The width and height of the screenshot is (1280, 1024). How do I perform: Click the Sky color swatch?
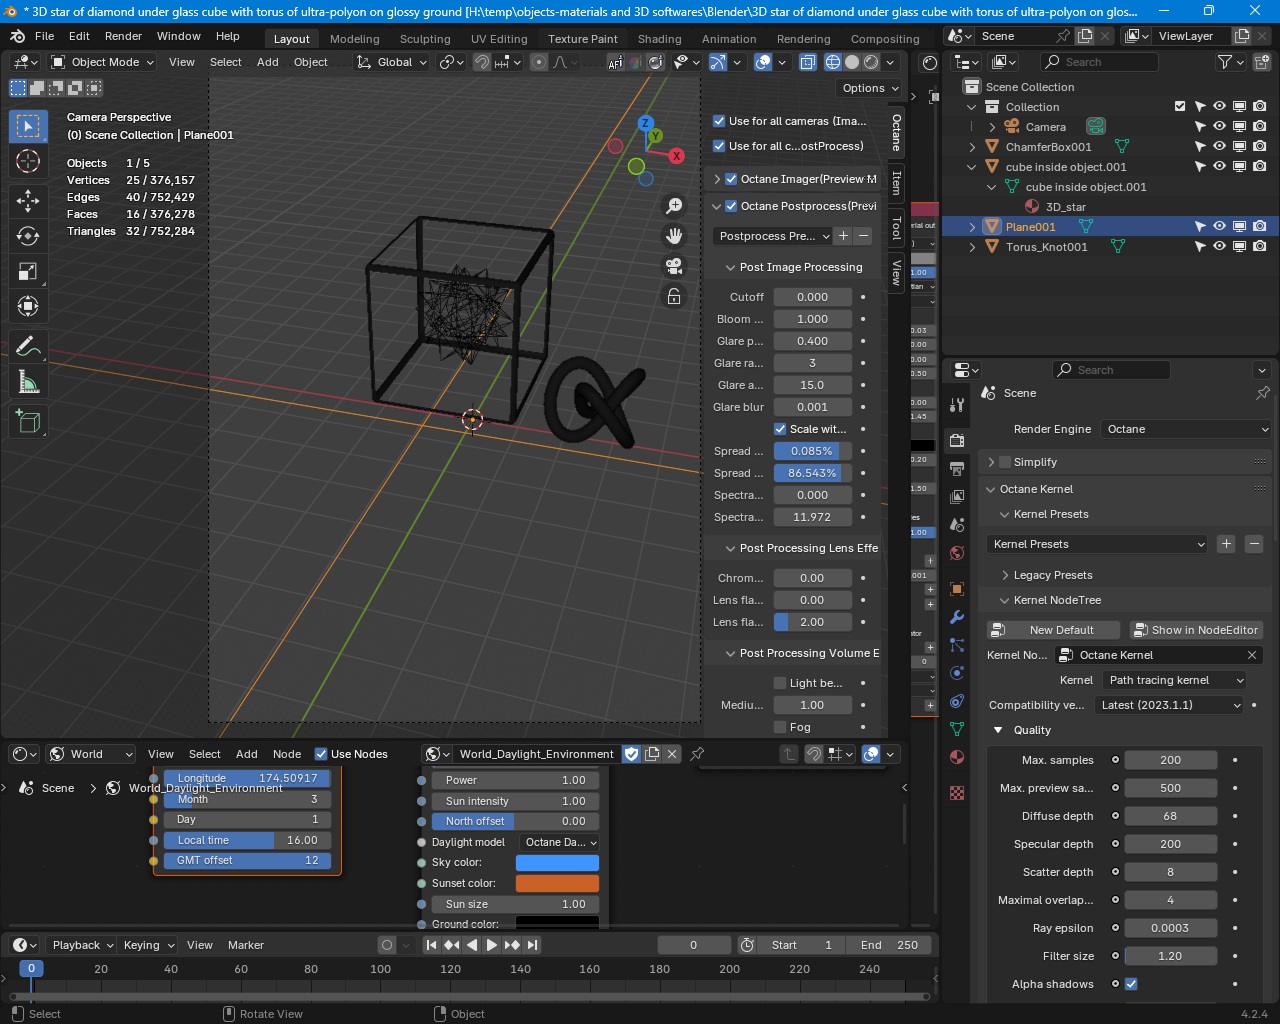pyautogui.click(x=557, y=863)
